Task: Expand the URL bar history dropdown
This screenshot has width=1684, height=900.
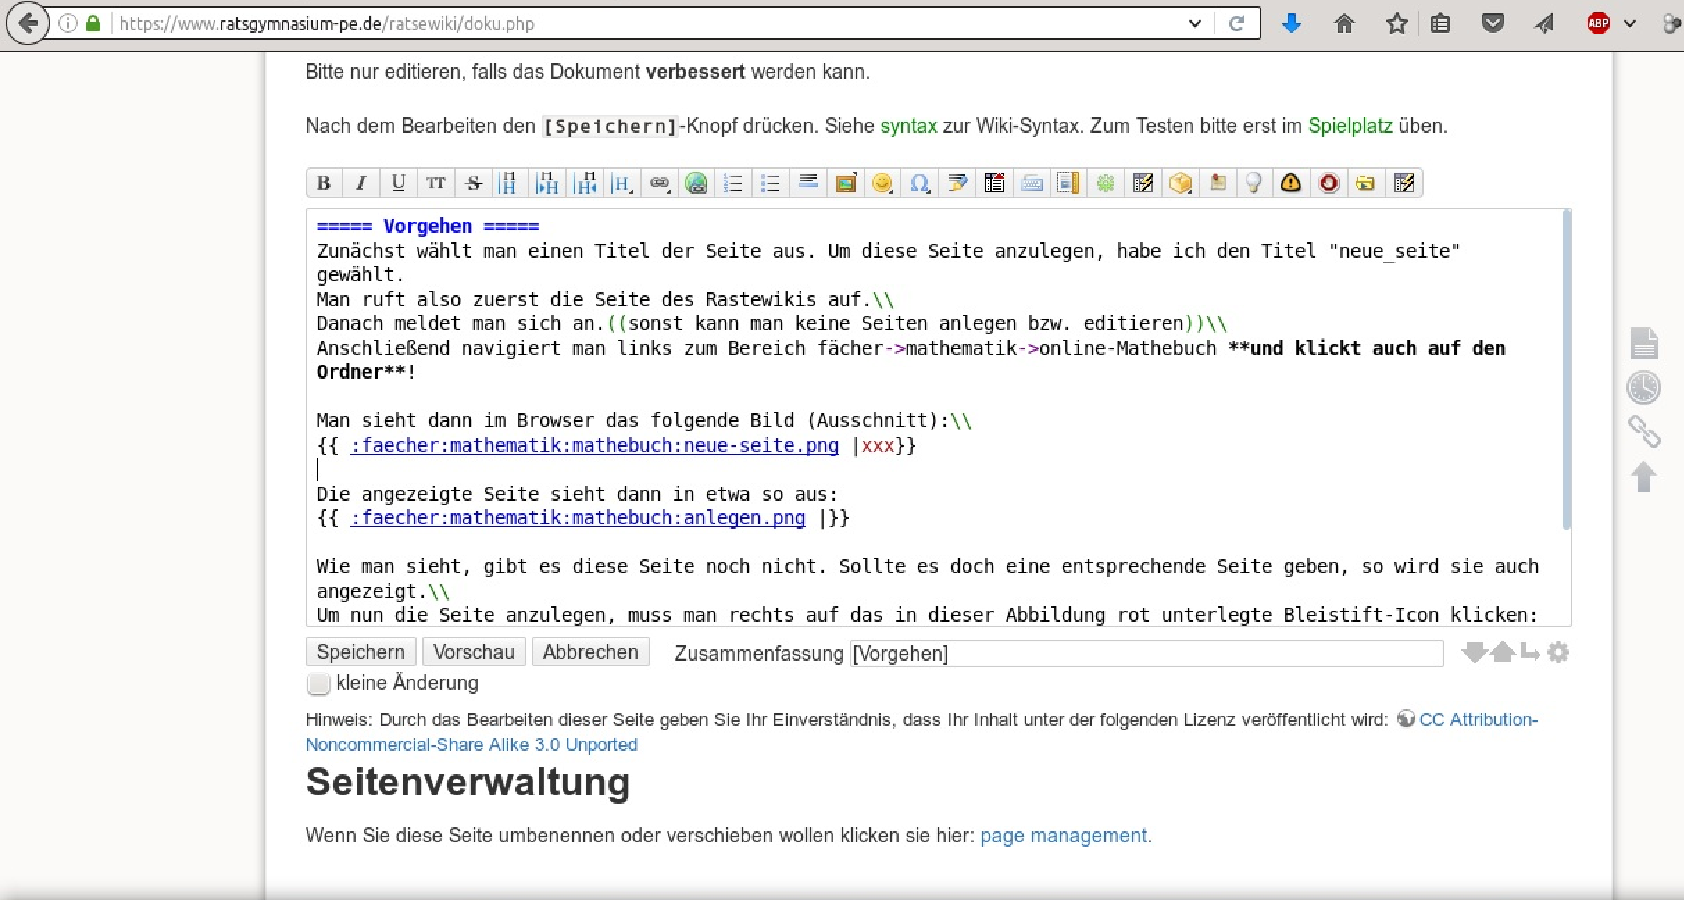Action: (x=1194, y=23)
